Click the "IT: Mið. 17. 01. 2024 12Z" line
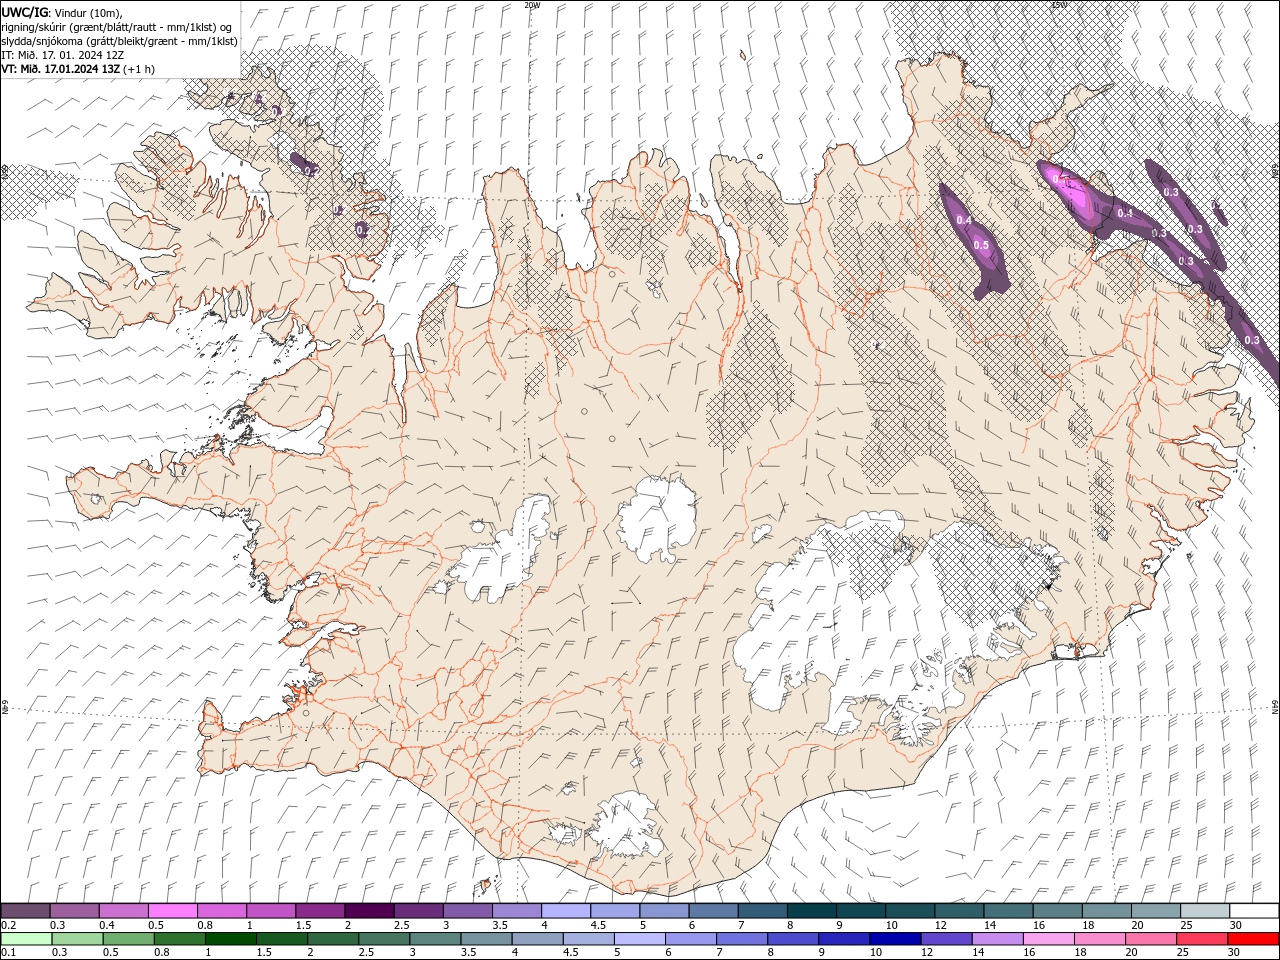 click(x=64, y=55)
